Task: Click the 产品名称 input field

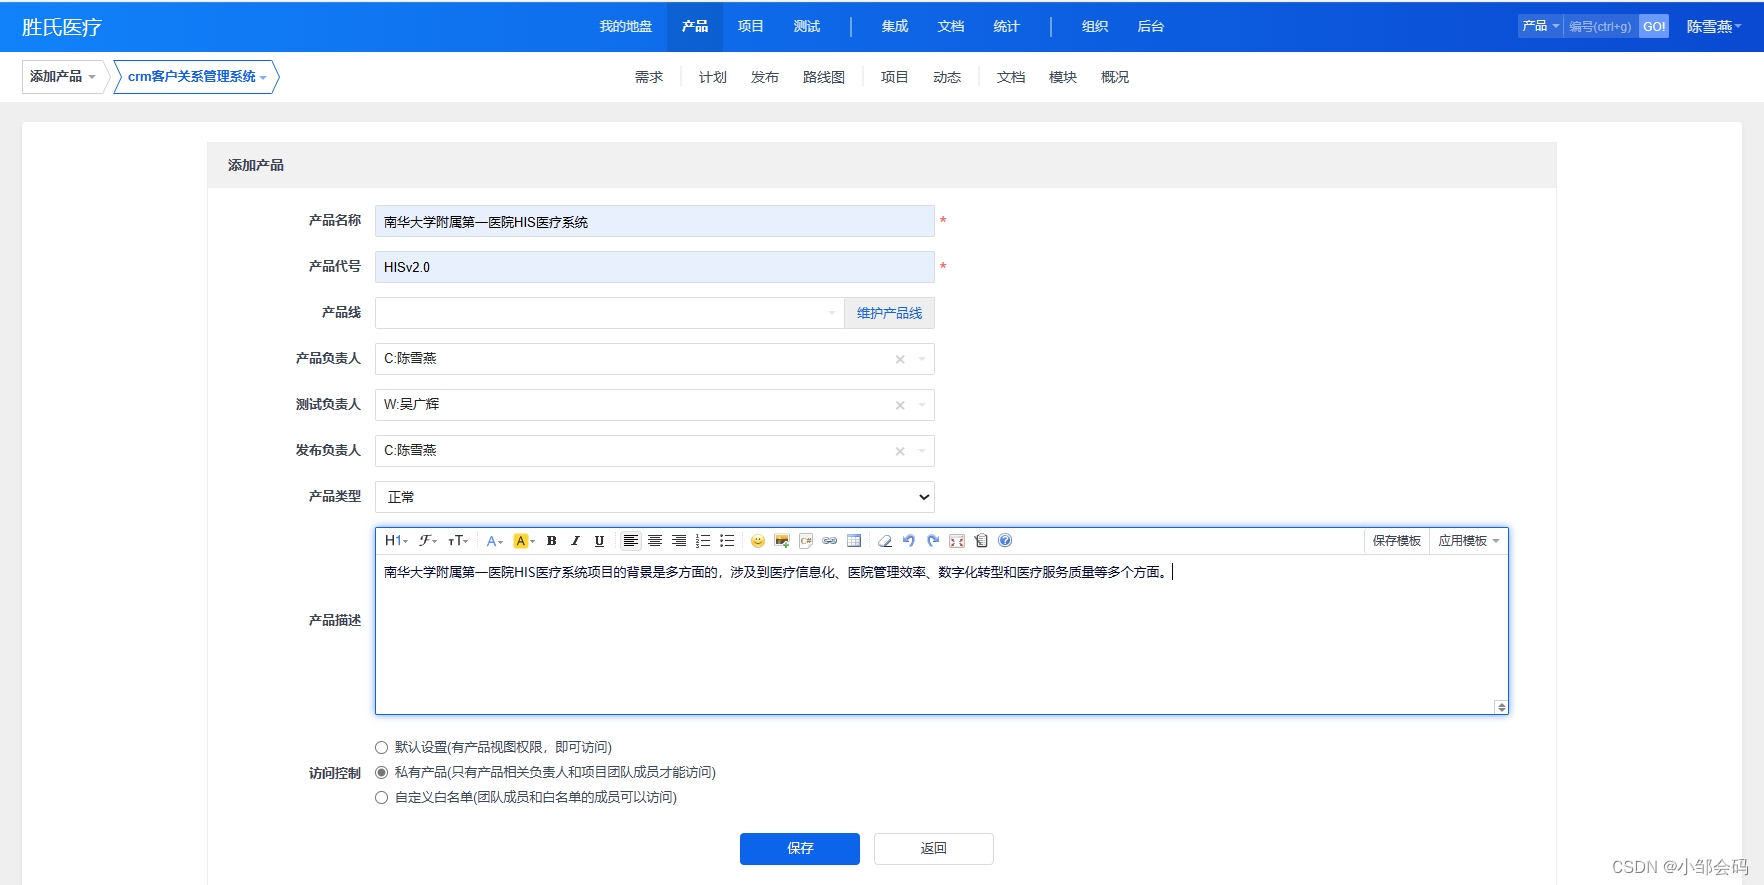Action: tap(655, 221)
